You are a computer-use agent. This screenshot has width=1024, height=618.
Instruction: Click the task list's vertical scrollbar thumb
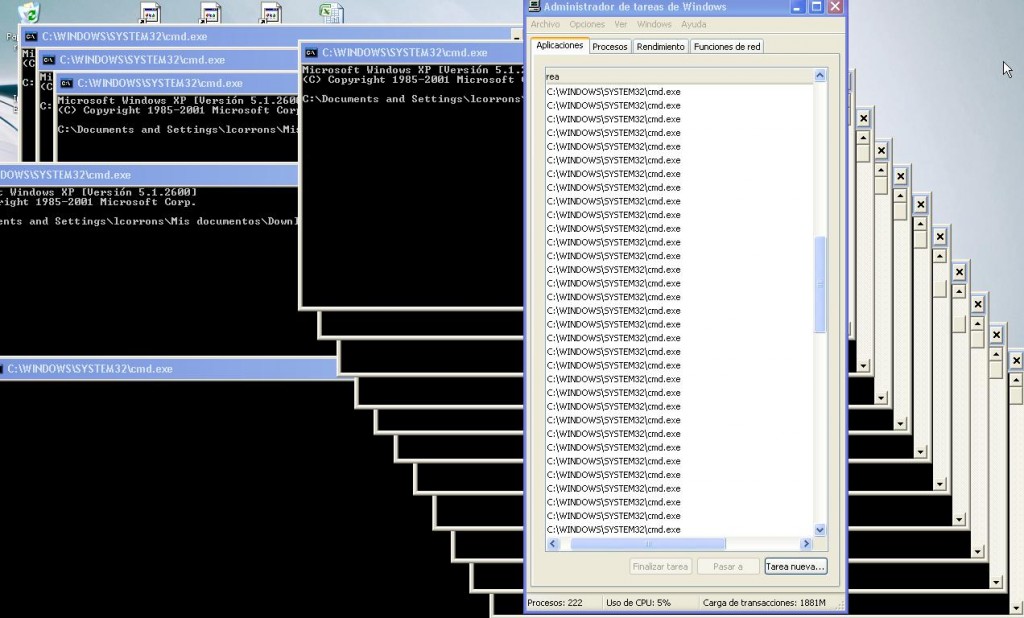pos(820,284)
